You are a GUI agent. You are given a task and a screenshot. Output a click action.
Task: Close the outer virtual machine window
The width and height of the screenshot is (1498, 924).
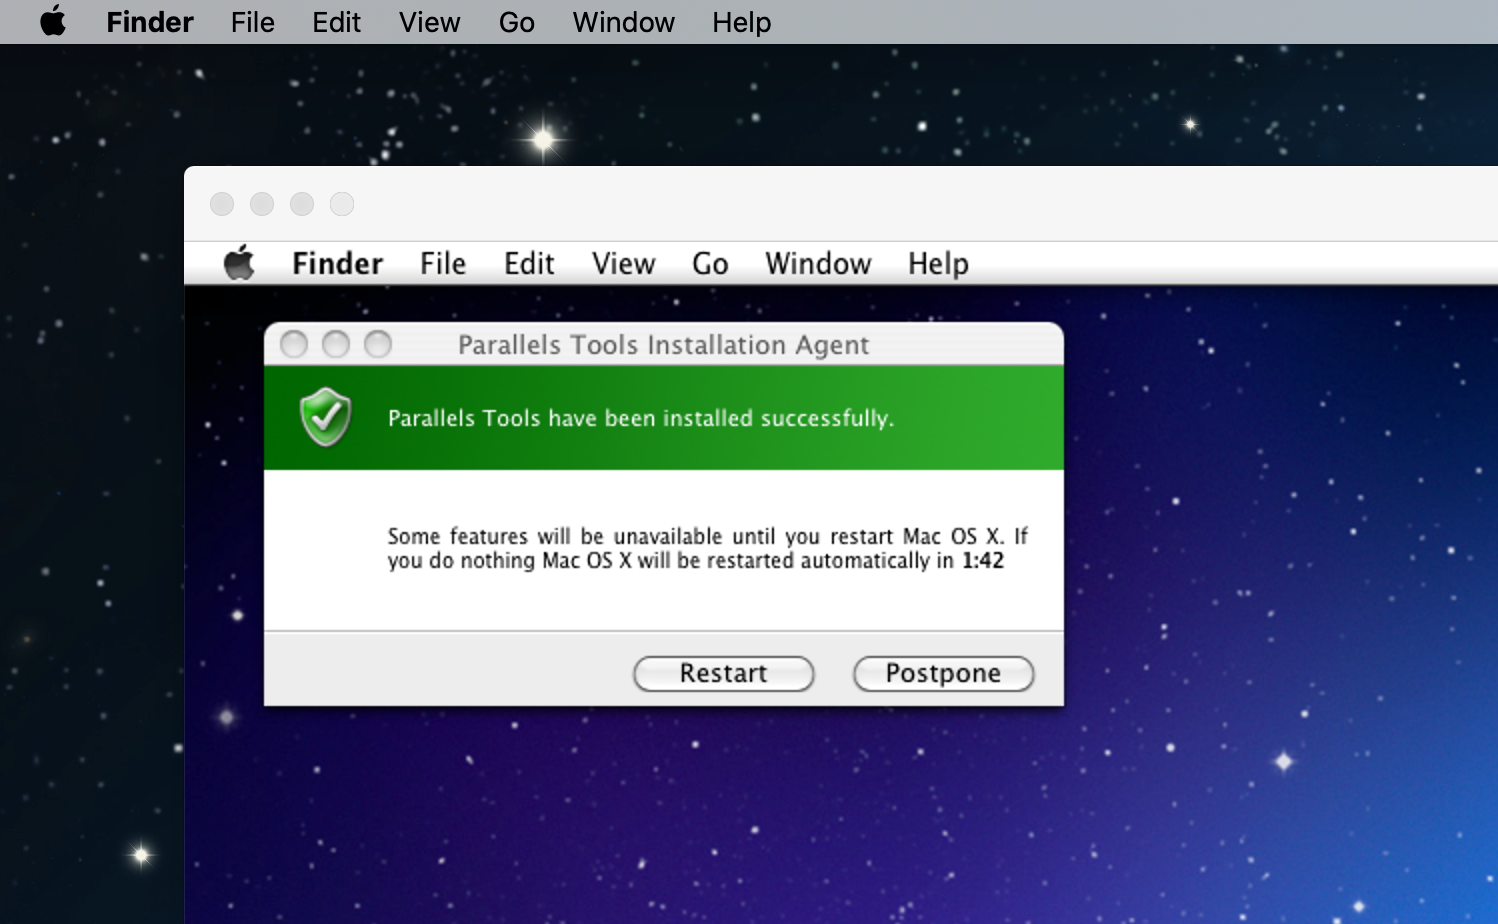[x=222, y=204]
